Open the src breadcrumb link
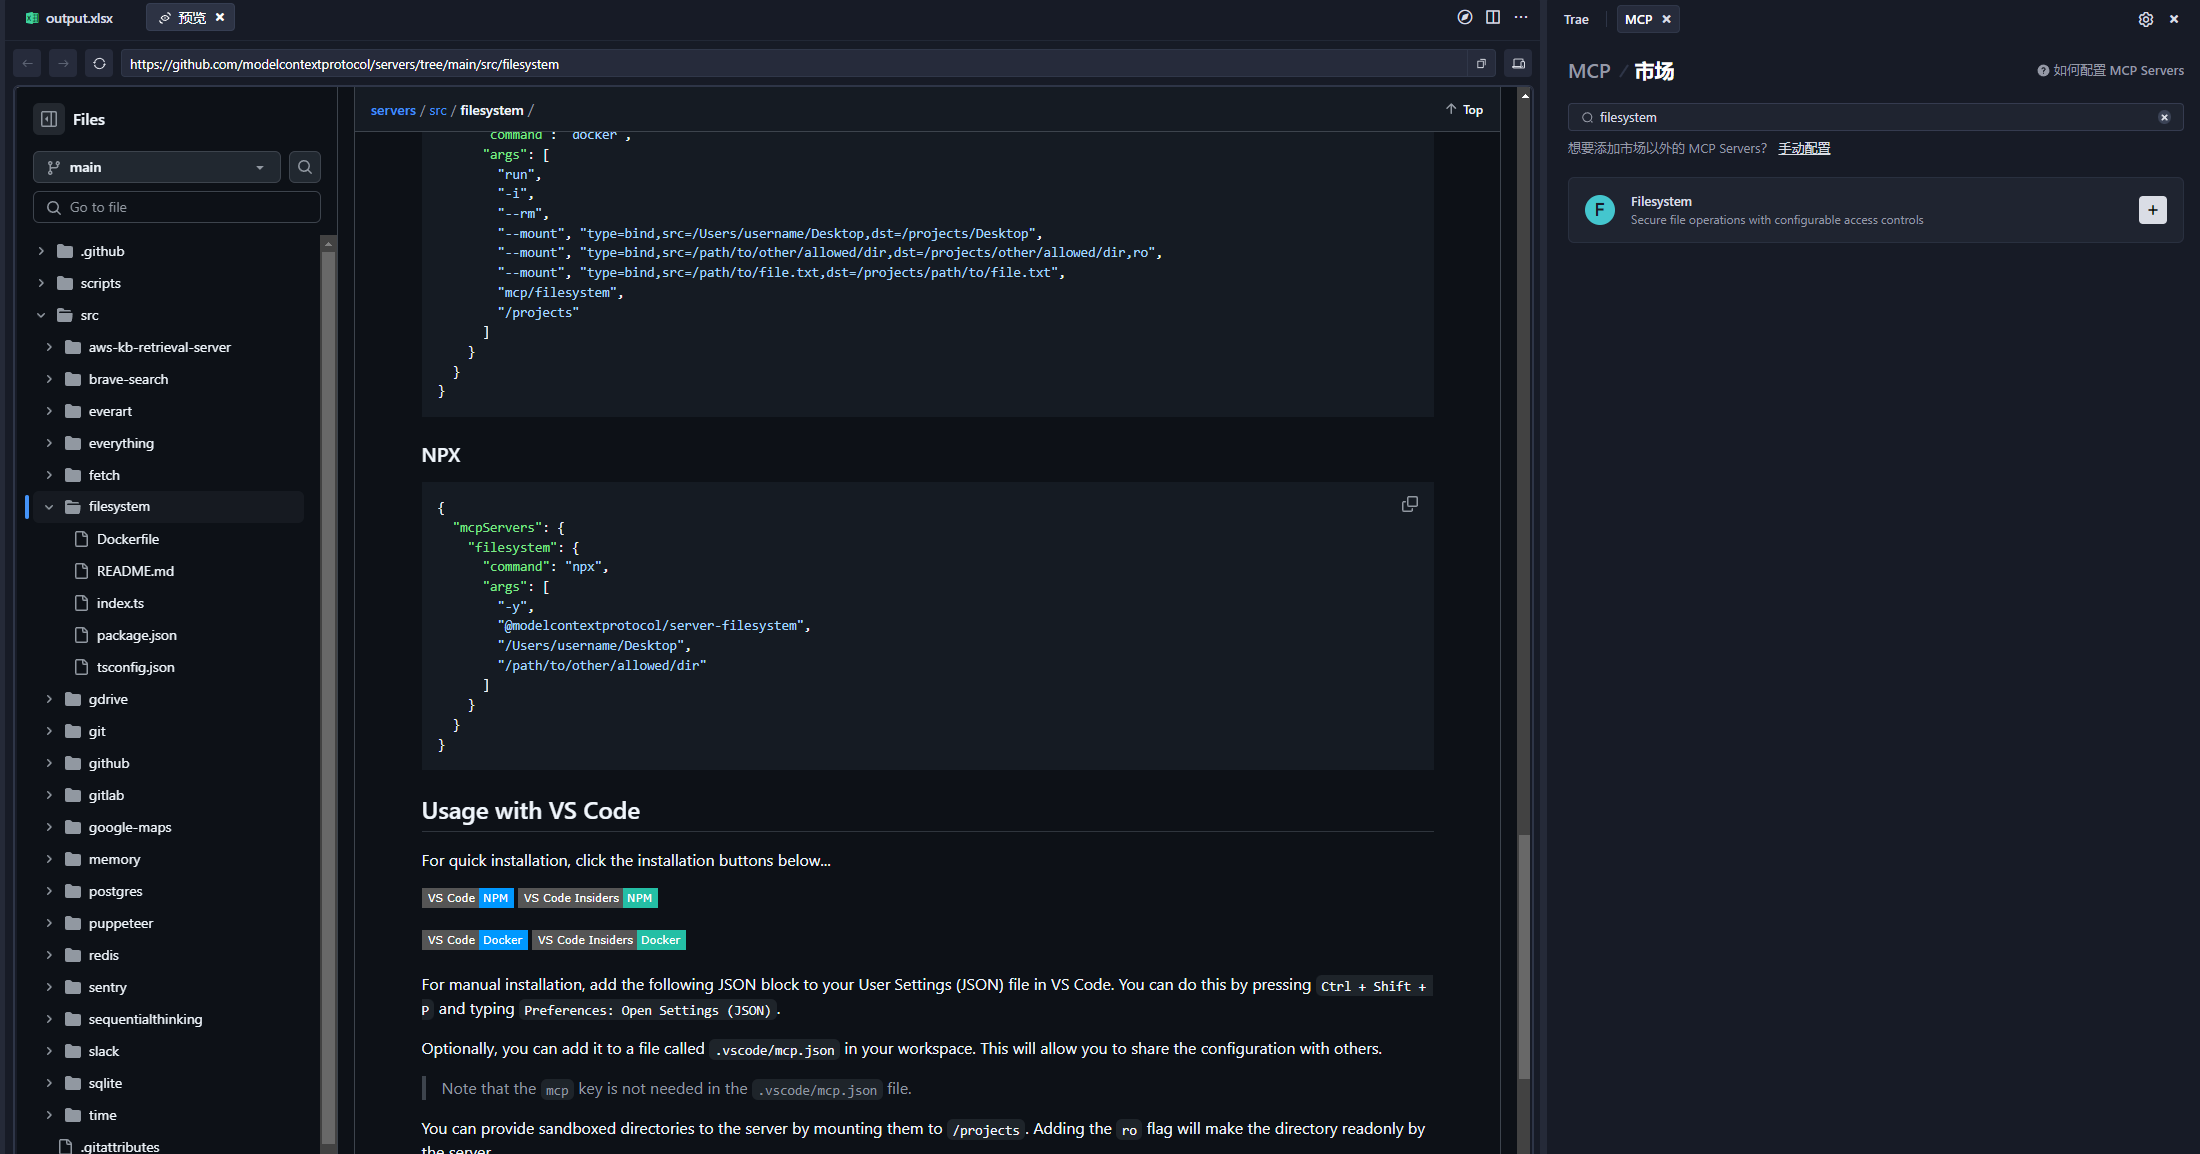 tap(438, 110)
